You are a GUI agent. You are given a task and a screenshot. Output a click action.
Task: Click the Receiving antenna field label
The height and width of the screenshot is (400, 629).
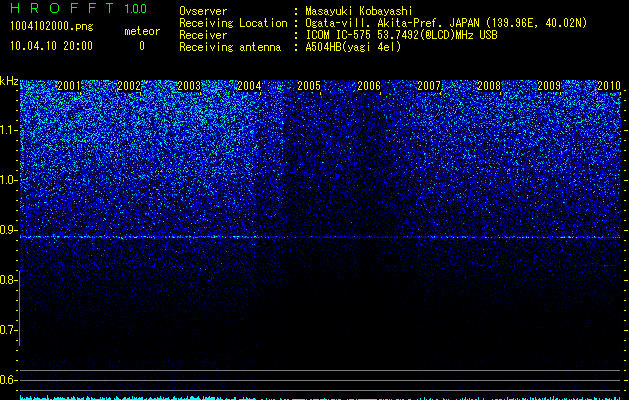pyautogui.click(x=230, y=47)
